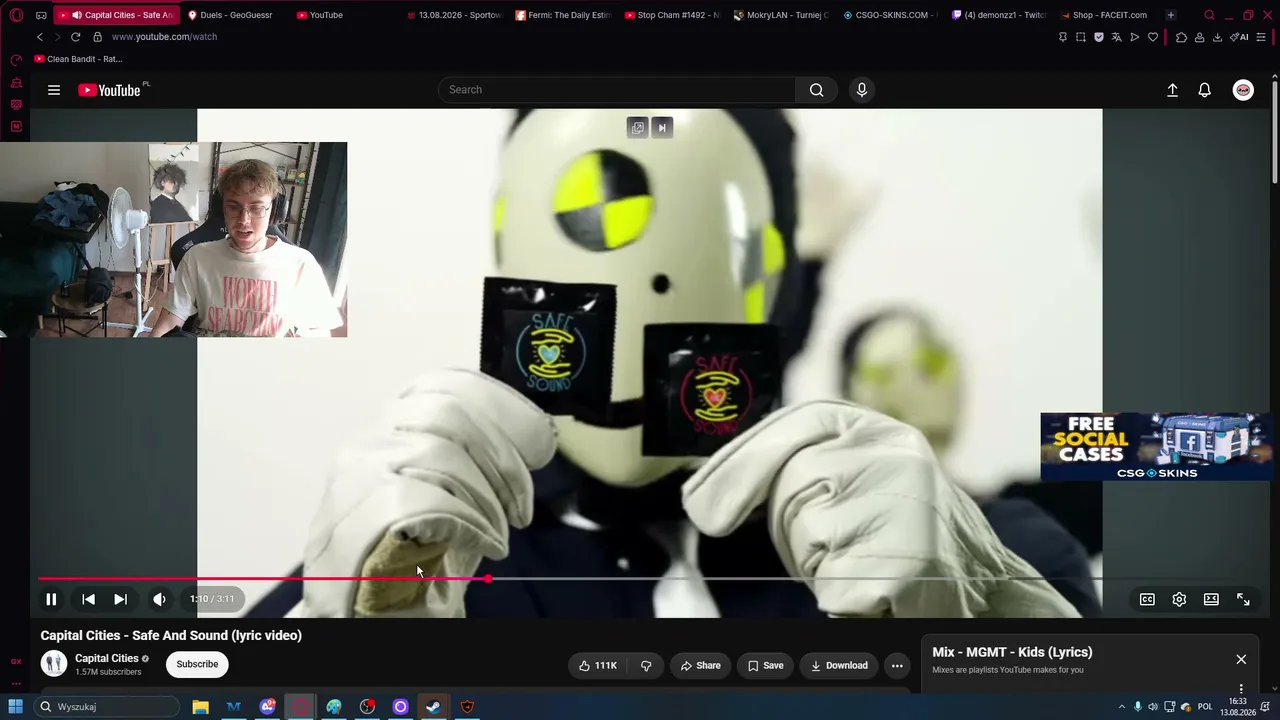This screenshot has width=1280, height=720.
Task: Switch to the demonzz1 Twitch tab
Action: click(x=999, y=15)
